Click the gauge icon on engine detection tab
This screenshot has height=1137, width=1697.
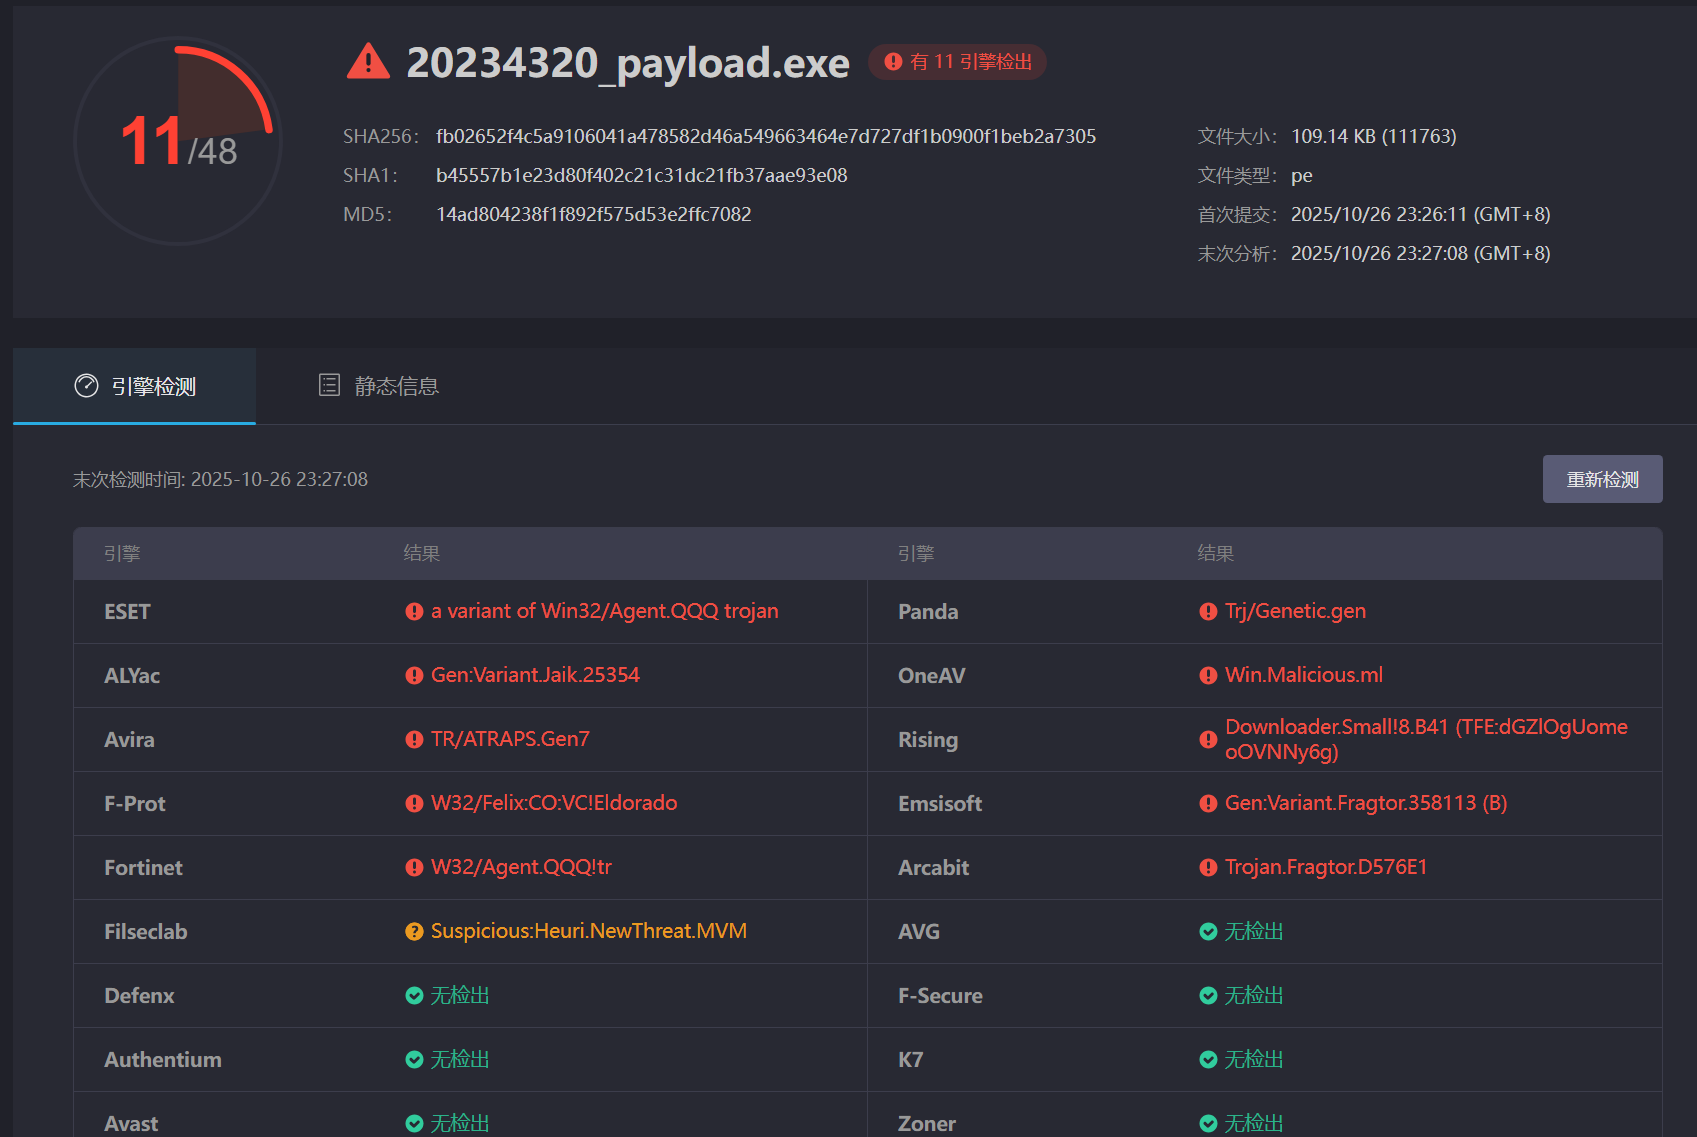pos(87,386)
